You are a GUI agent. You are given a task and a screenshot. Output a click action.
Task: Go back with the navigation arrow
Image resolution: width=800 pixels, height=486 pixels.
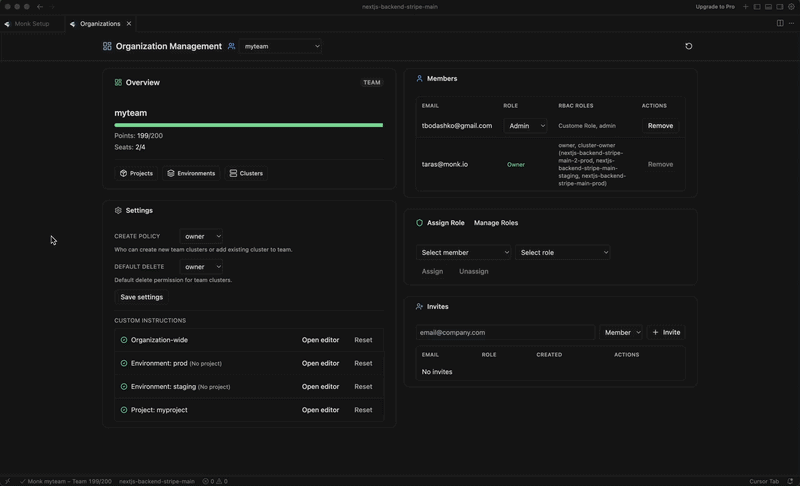coord(40,7)
